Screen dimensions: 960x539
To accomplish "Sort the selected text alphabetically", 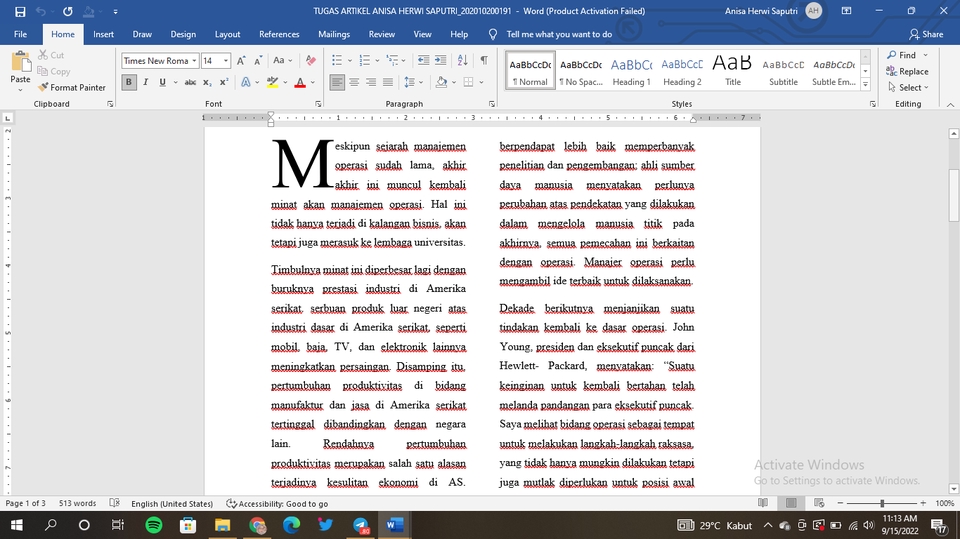I will (x=461, y=61).
